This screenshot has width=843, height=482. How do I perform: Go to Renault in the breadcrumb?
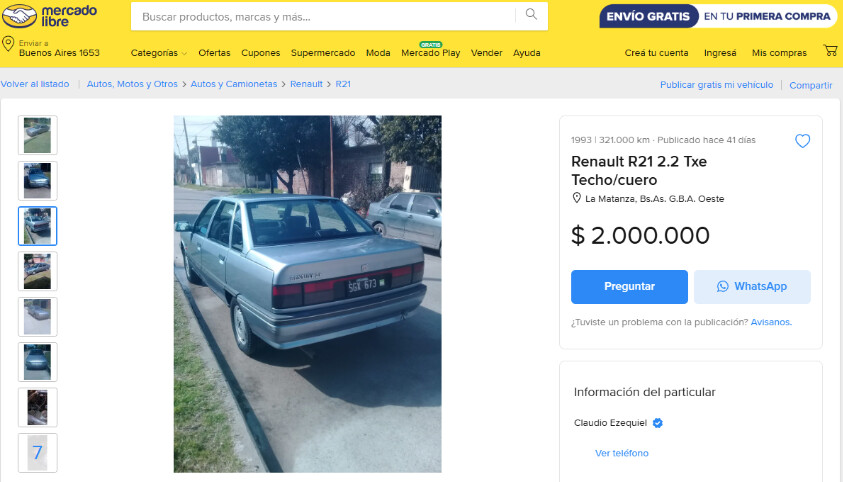click(x=306, y=84)
